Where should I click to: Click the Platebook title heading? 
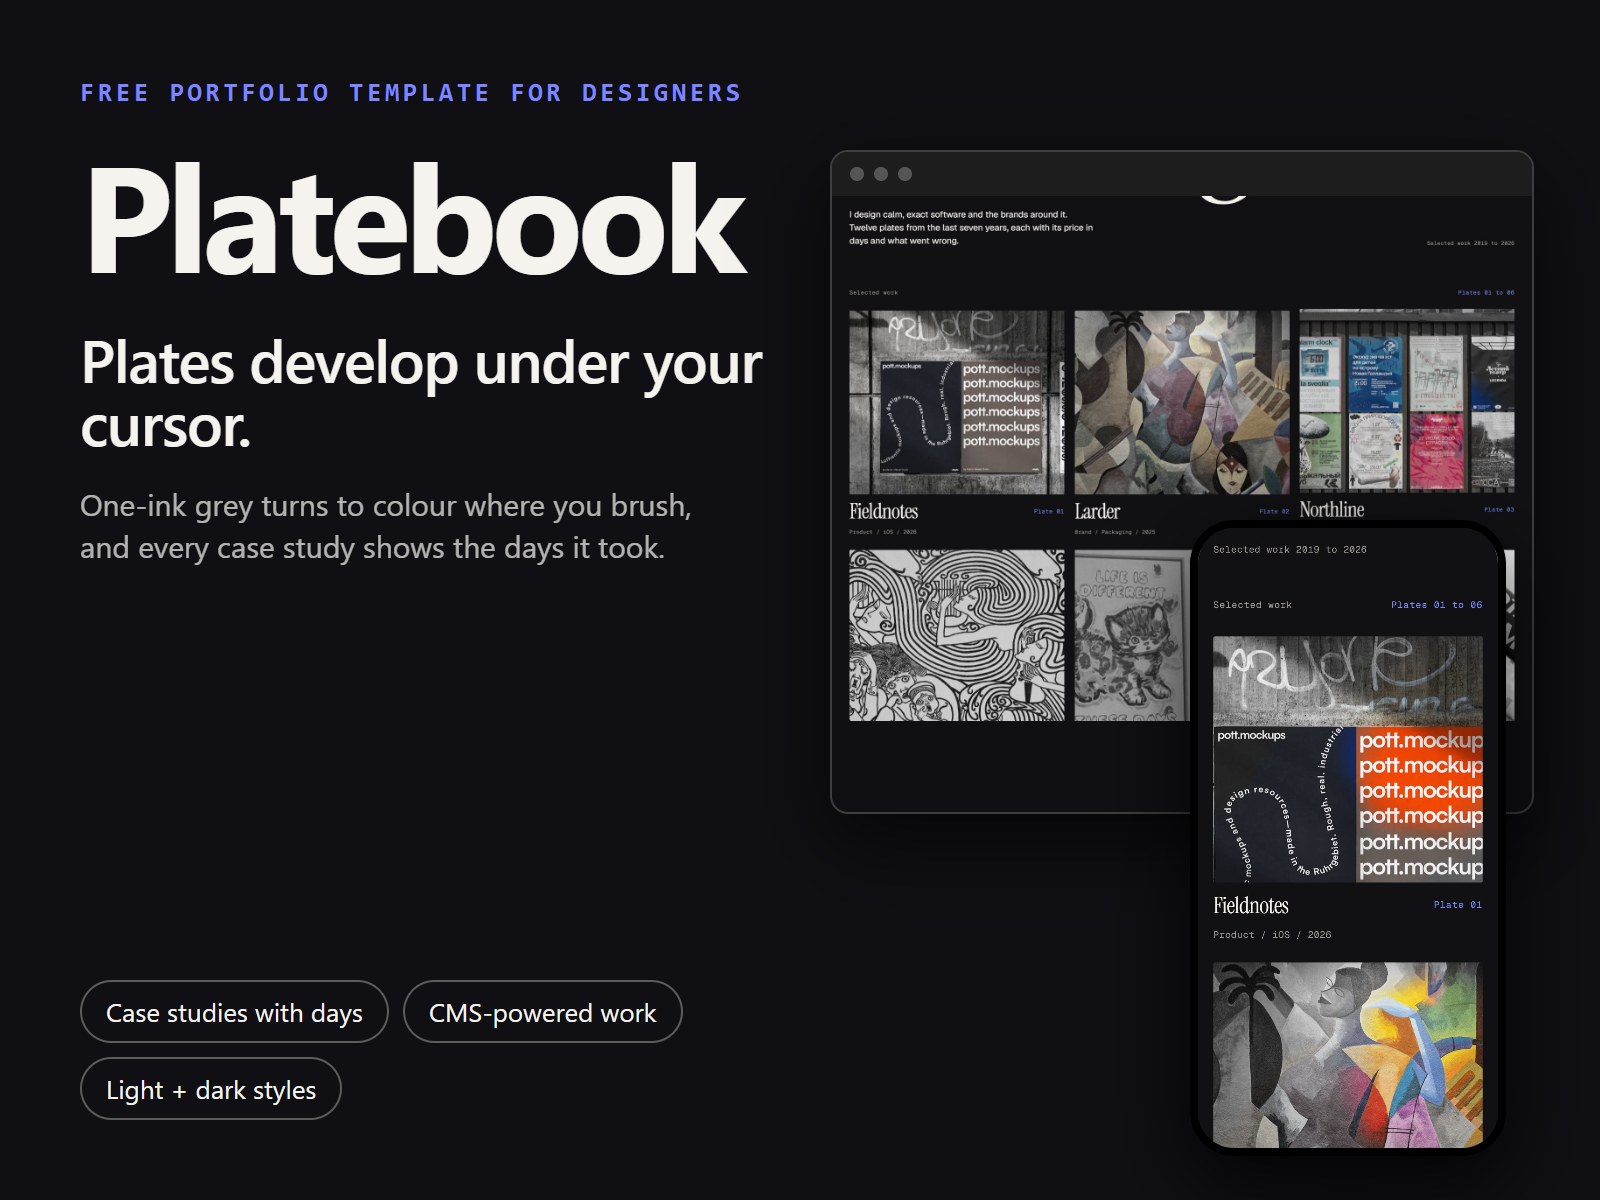416,219
